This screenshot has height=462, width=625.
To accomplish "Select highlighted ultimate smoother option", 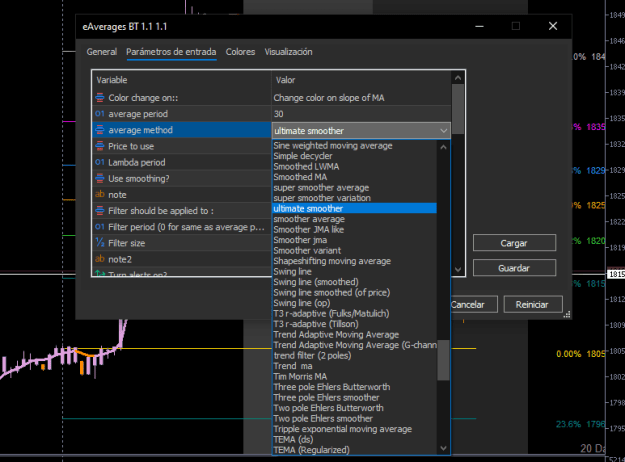I will [x=354, y=208].
